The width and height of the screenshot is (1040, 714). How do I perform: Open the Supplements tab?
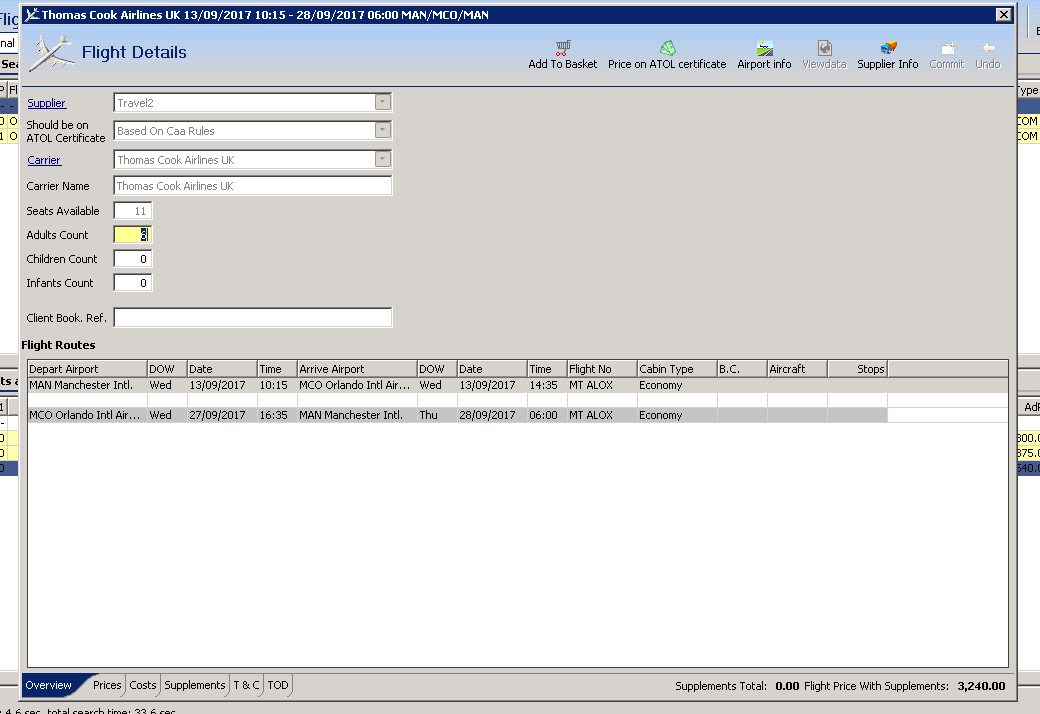coord(195,685)
